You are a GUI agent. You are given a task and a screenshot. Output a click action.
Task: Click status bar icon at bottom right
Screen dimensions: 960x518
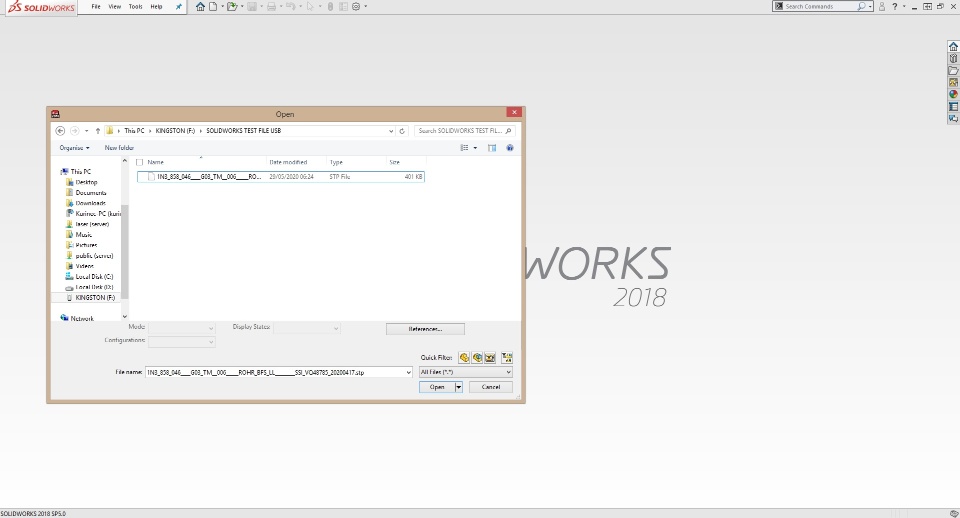953,514
